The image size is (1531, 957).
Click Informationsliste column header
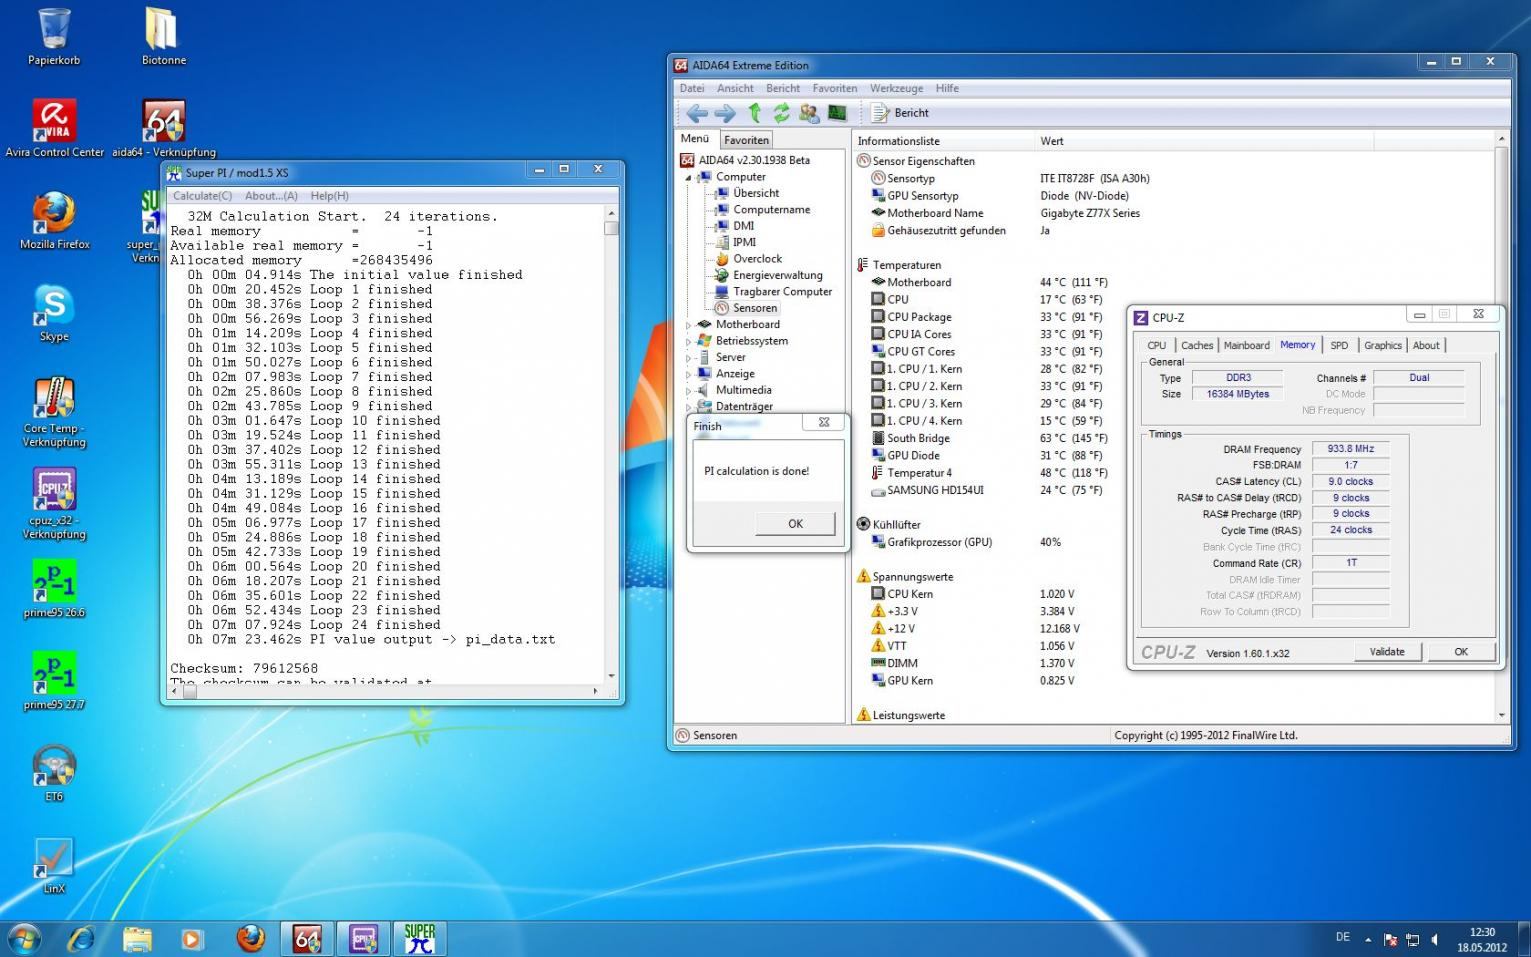click(943, 141)
